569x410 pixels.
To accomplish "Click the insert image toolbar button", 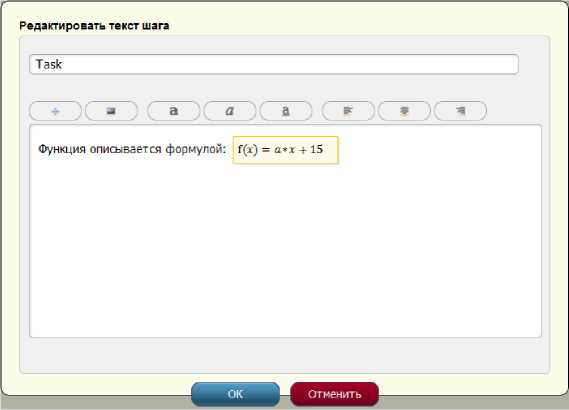I will tap(111, 111).
